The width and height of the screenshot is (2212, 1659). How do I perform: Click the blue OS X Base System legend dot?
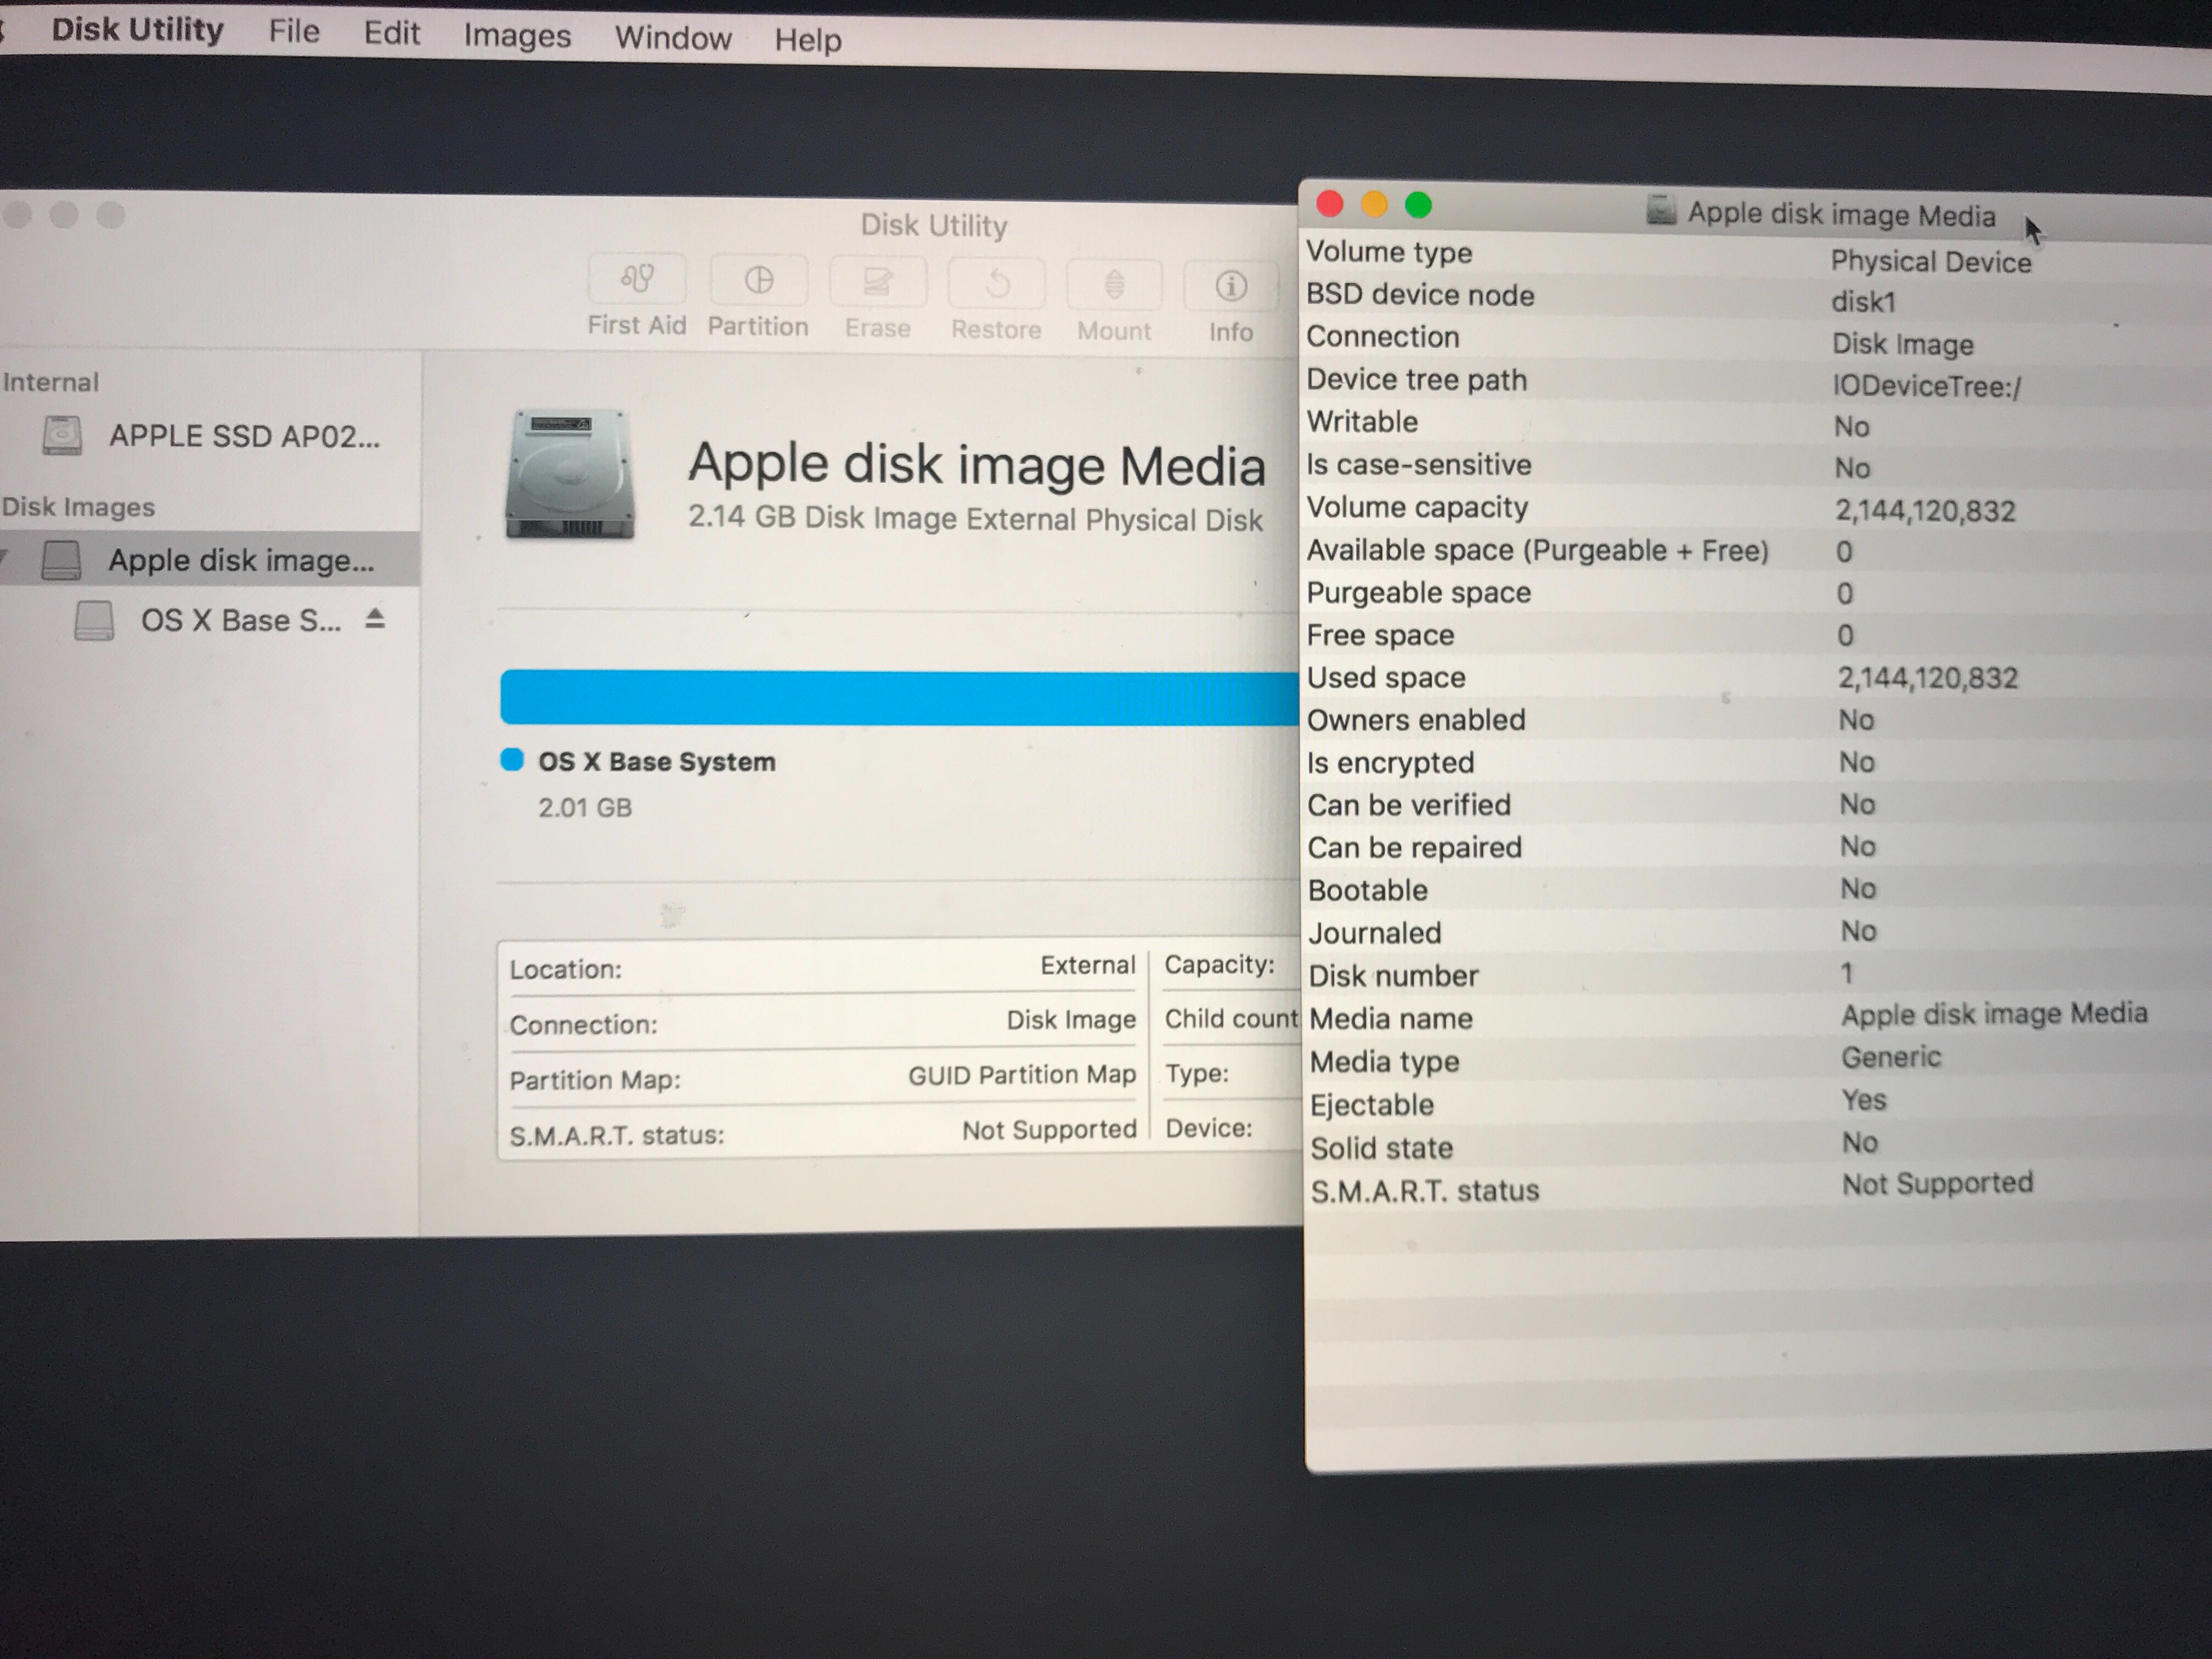tap(512, 760)
